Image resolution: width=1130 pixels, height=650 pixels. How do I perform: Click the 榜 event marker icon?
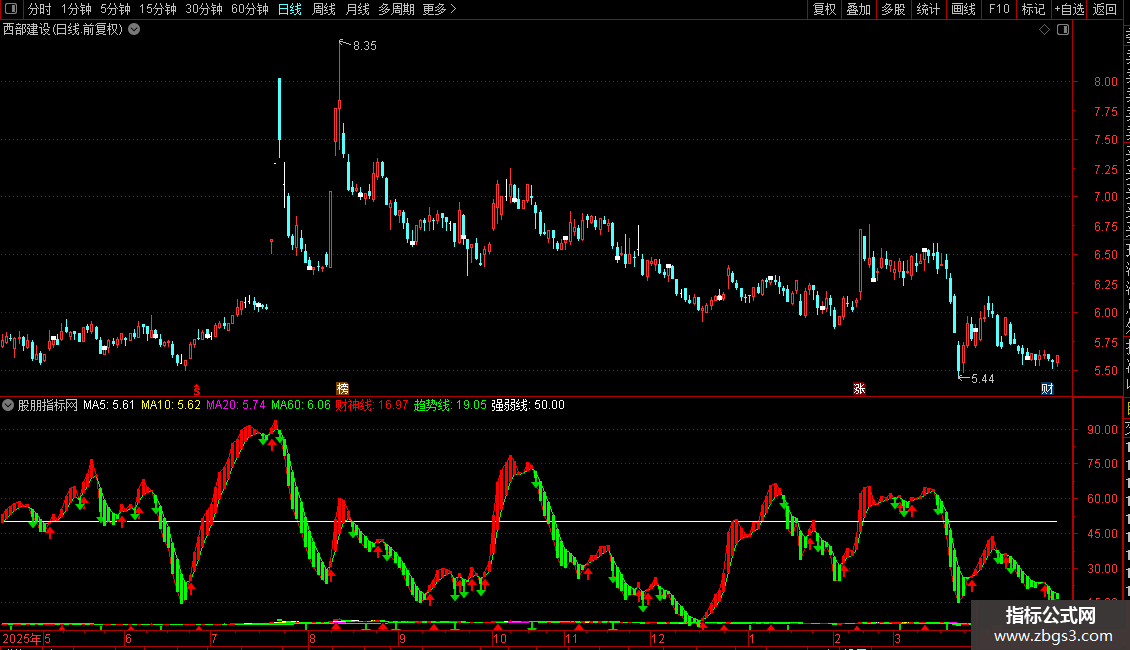[342, 388]
